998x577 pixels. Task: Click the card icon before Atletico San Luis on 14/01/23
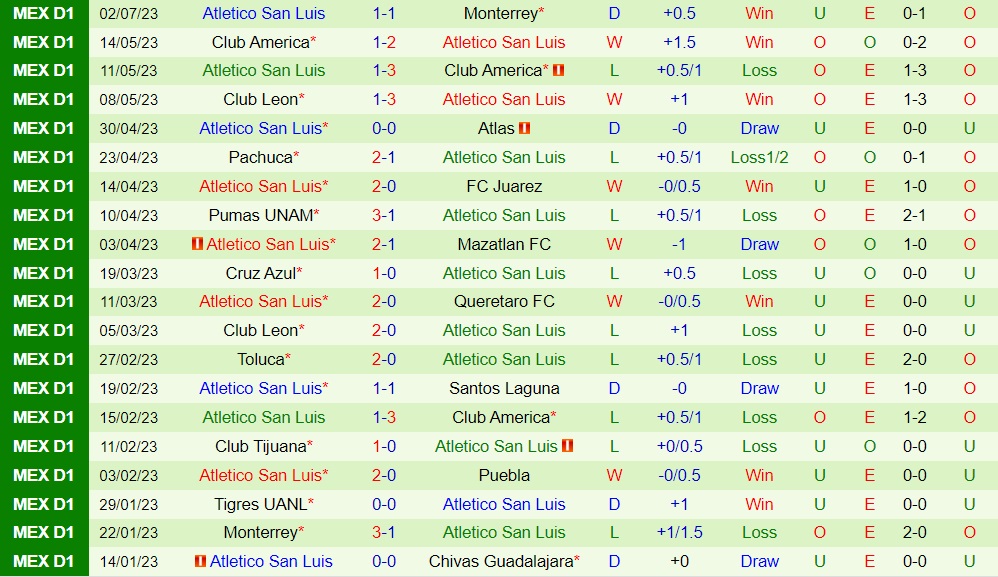[x=201, y=561]
